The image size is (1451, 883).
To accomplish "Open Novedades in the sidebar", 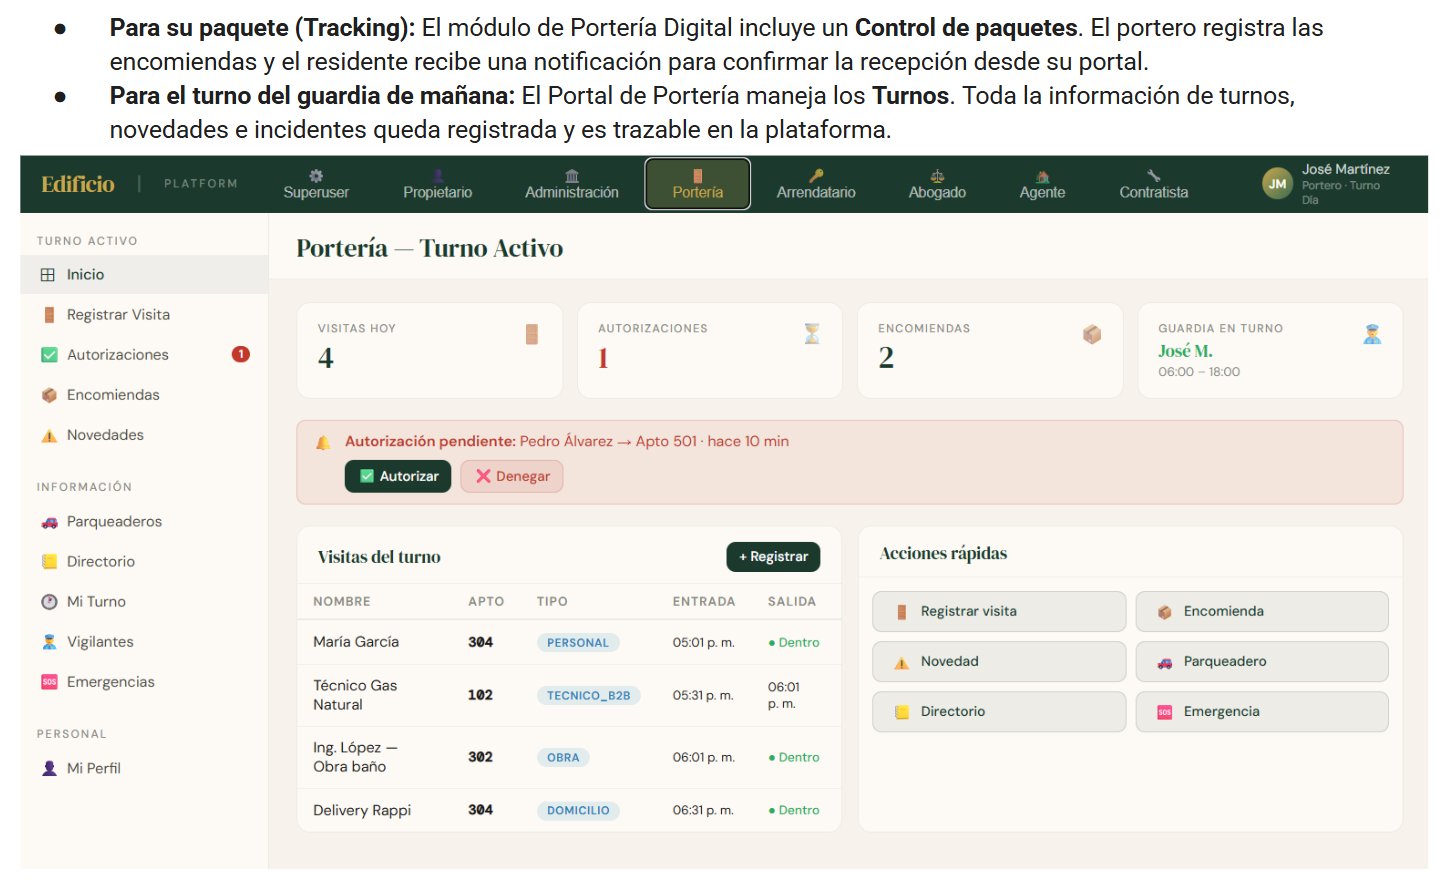I will [144, 435].
